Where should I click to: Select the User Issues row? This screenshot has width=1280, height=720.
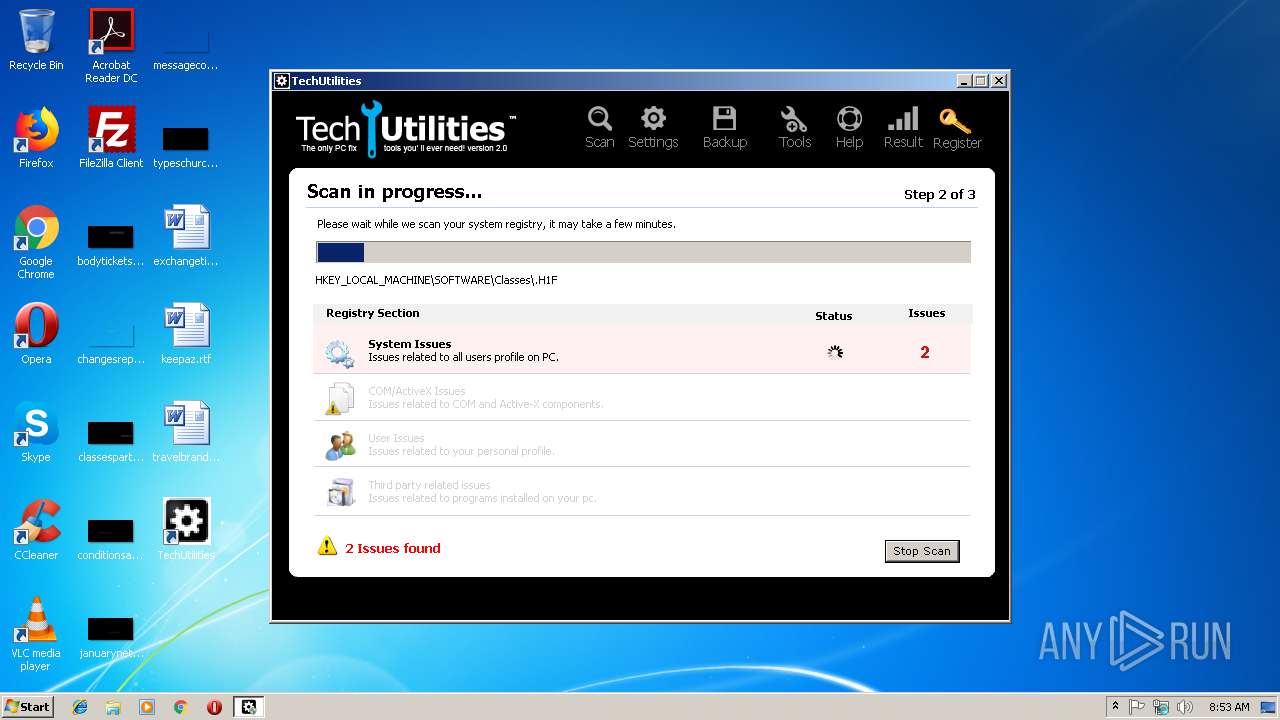641,444
